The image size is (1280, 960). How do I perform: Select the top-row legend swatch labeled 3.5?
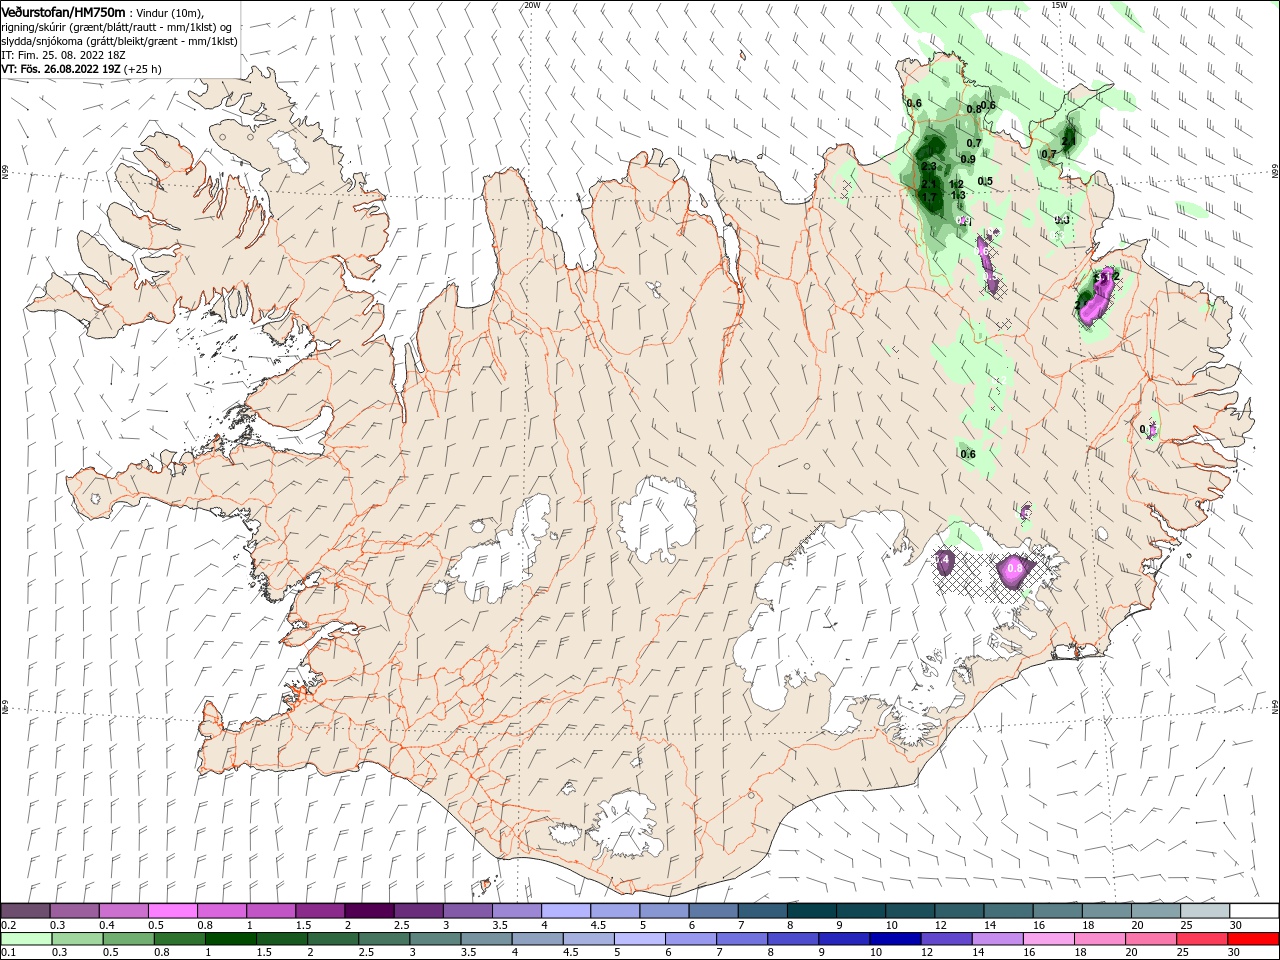point(517,910)
